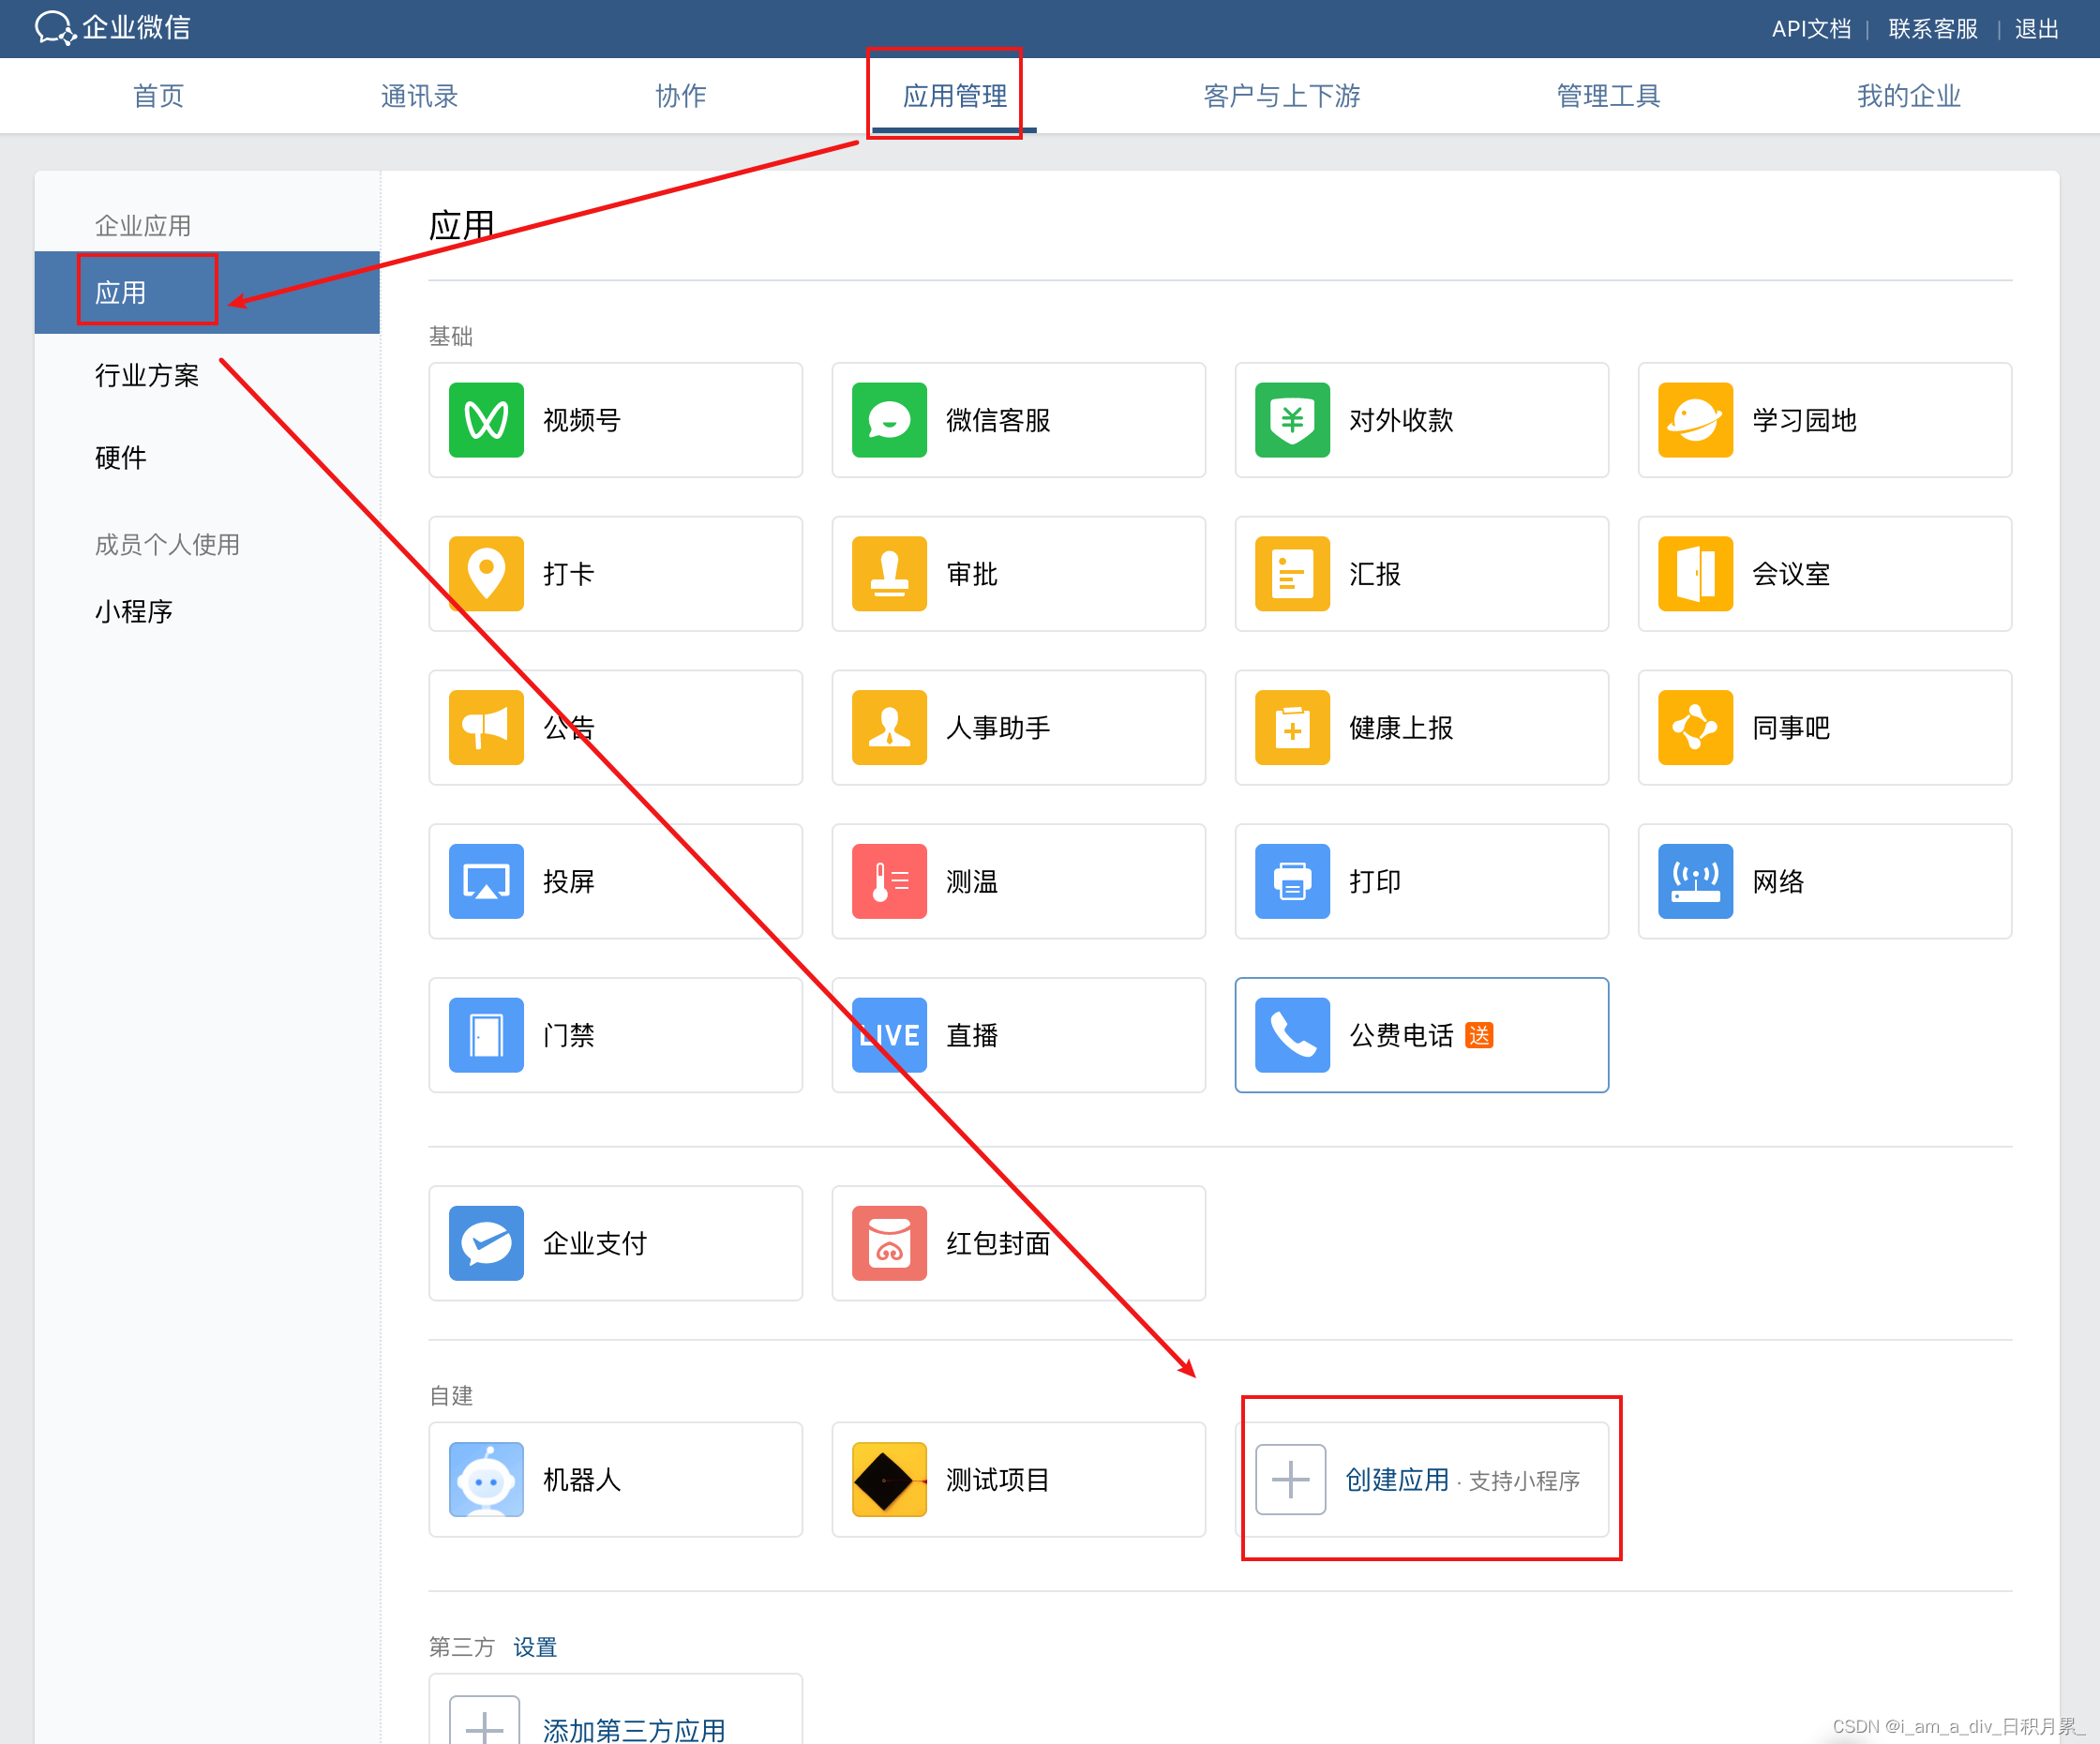Click the 机器人 label text
Image resolution: width=2100 pixels, height=1744 pixels.
582,1479
